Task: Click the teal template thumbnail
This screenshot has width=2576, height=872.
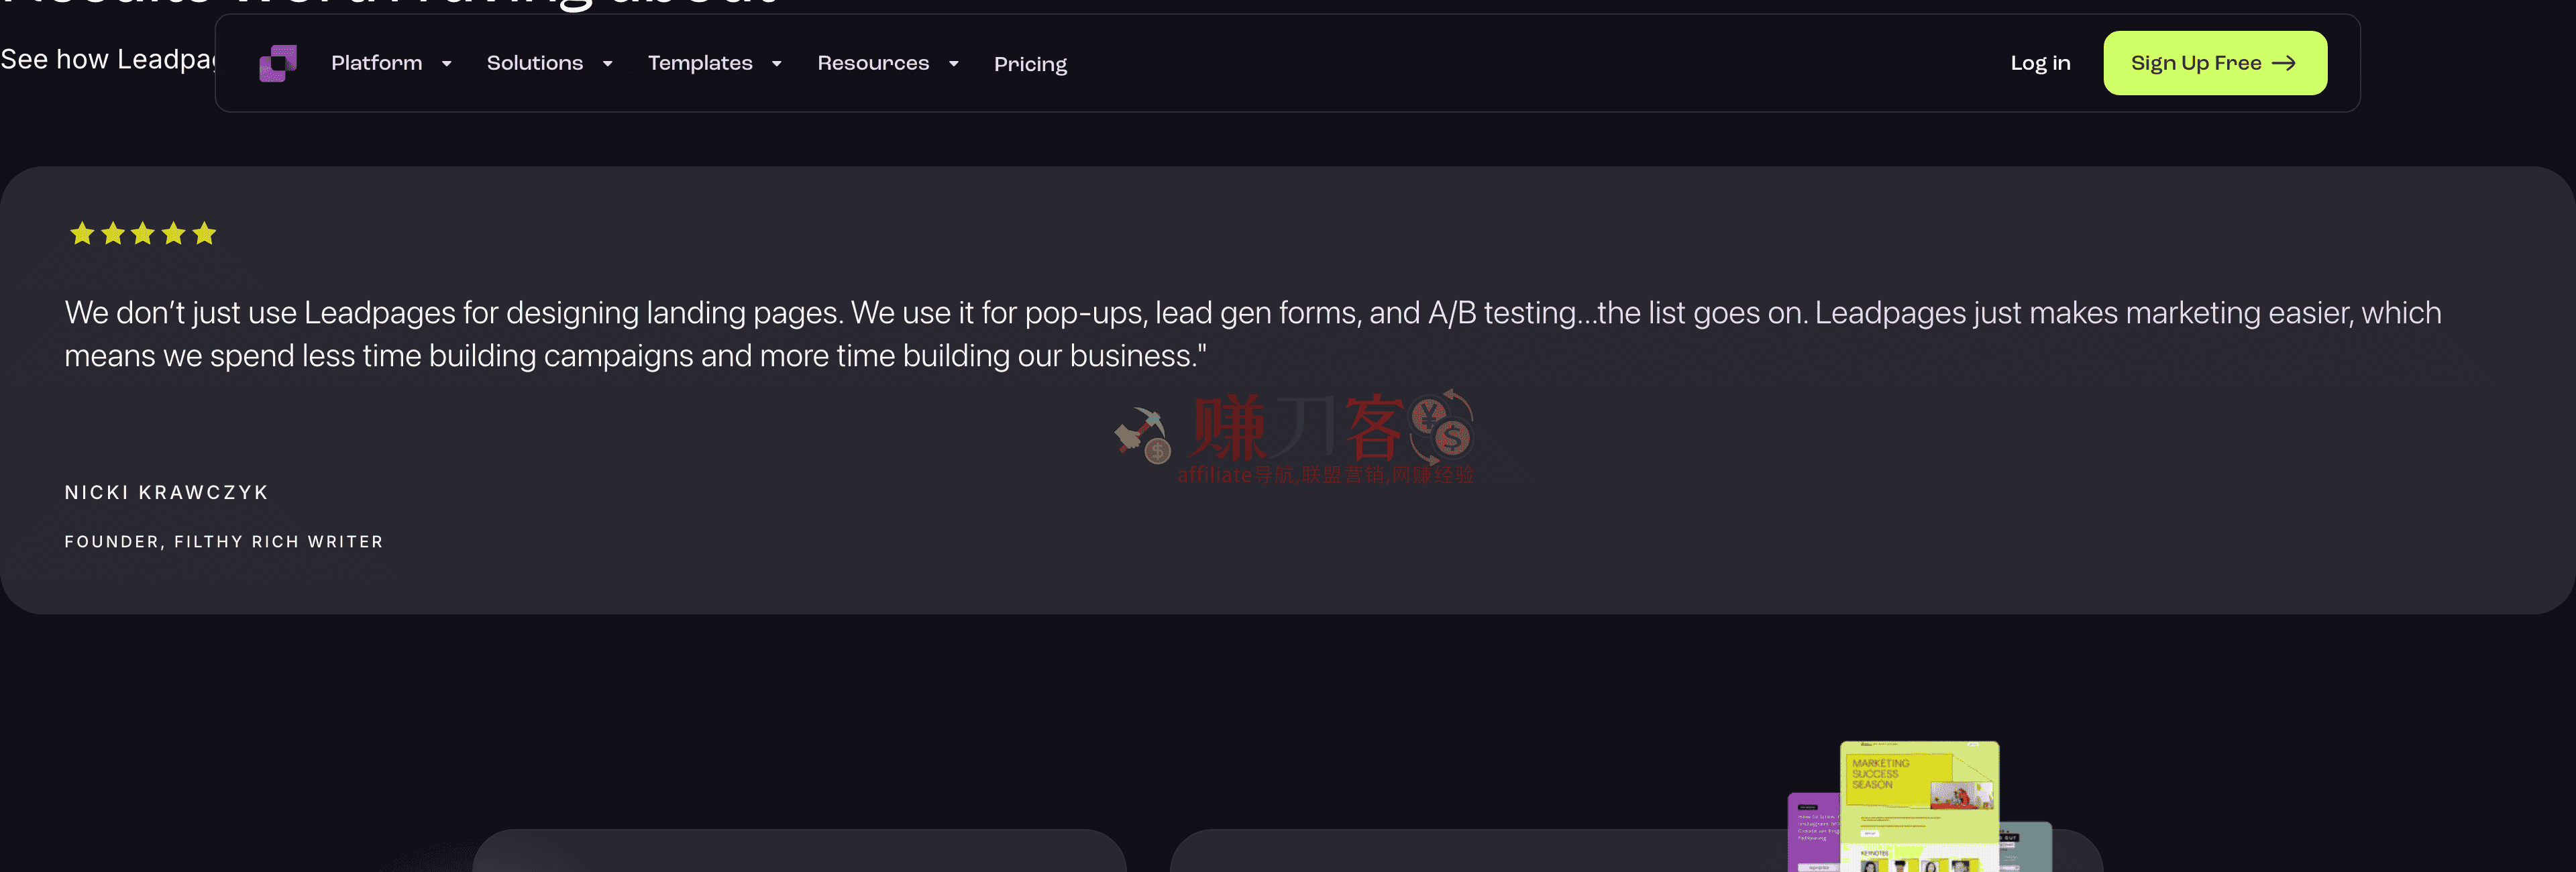Action: (x=2027, y=846)
